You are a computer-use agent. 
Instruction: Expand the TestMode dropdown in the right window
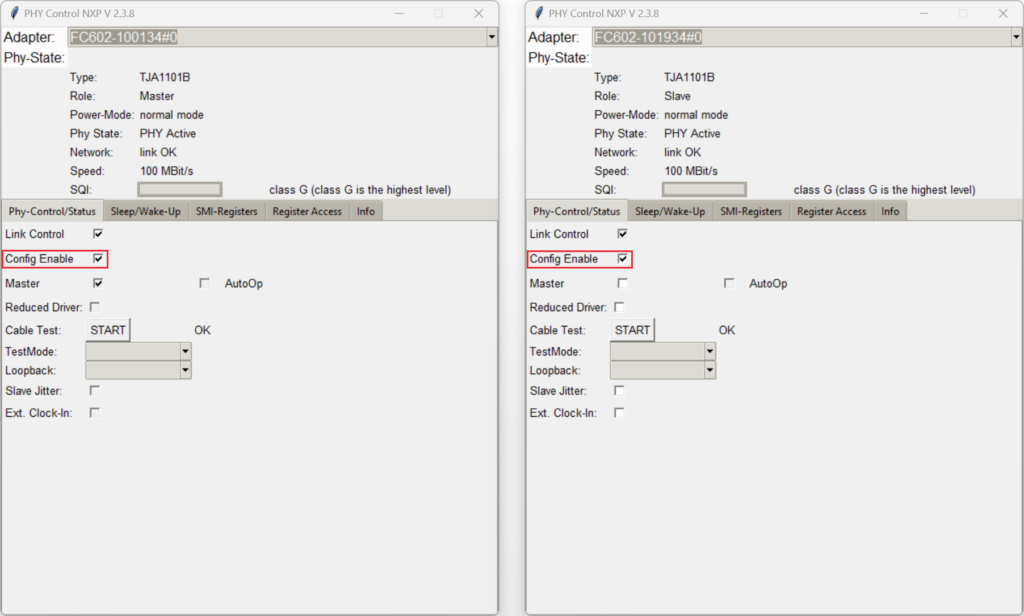click(710, 351)
